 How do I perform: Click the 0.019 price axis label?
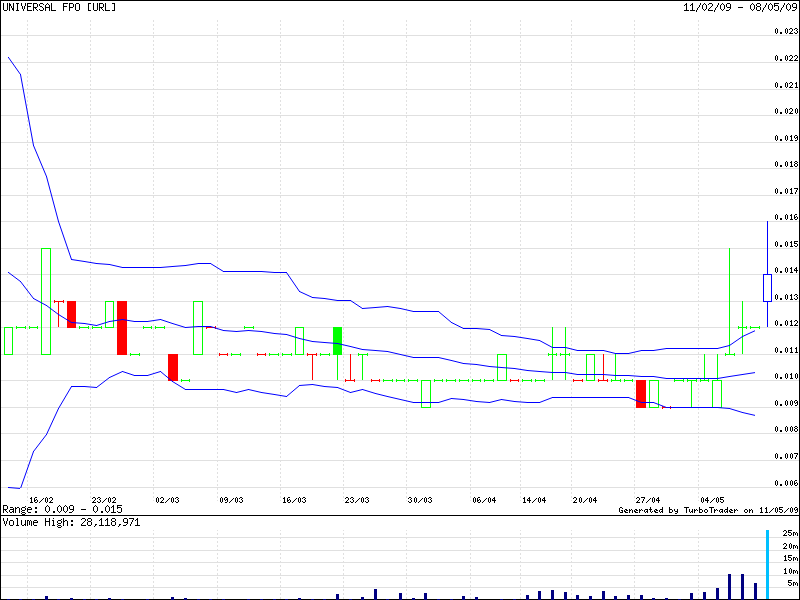click(785, 138)
